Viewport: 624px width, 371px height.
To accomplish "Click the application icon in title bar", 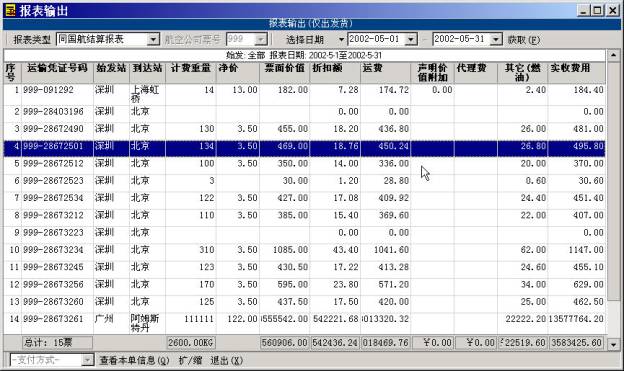I will tap(10, 10).
